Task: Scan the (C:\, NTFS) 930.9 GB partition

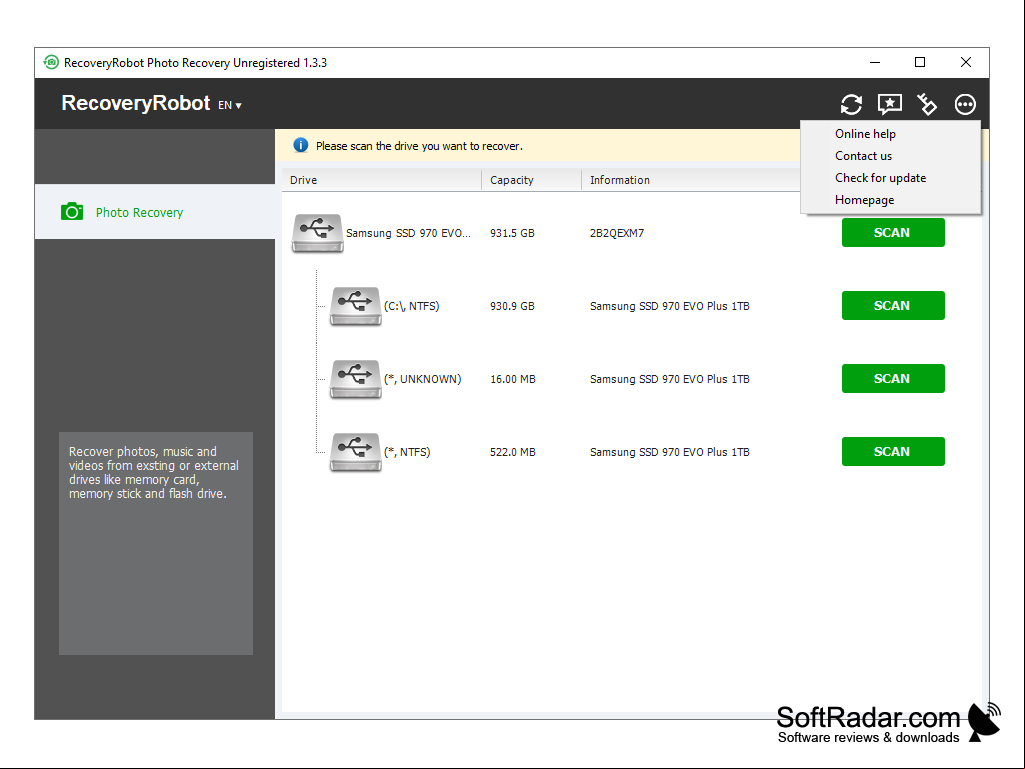Action: [893, 305]
